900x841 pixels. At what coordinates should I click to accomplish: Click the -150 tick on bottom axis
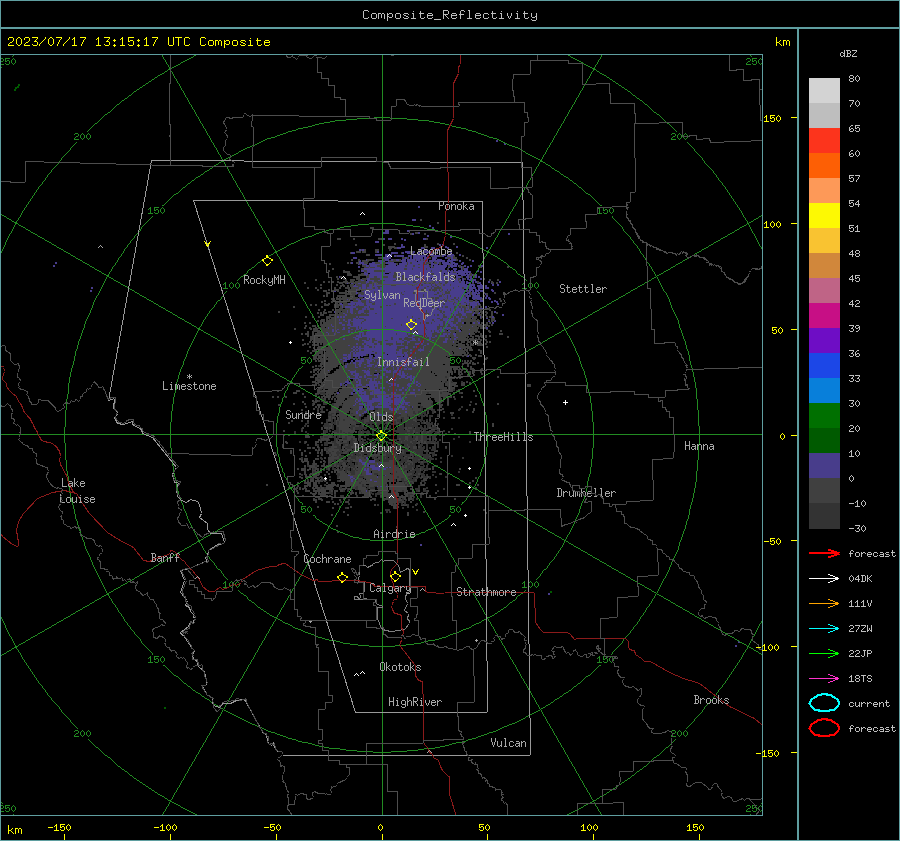[59, 827]
